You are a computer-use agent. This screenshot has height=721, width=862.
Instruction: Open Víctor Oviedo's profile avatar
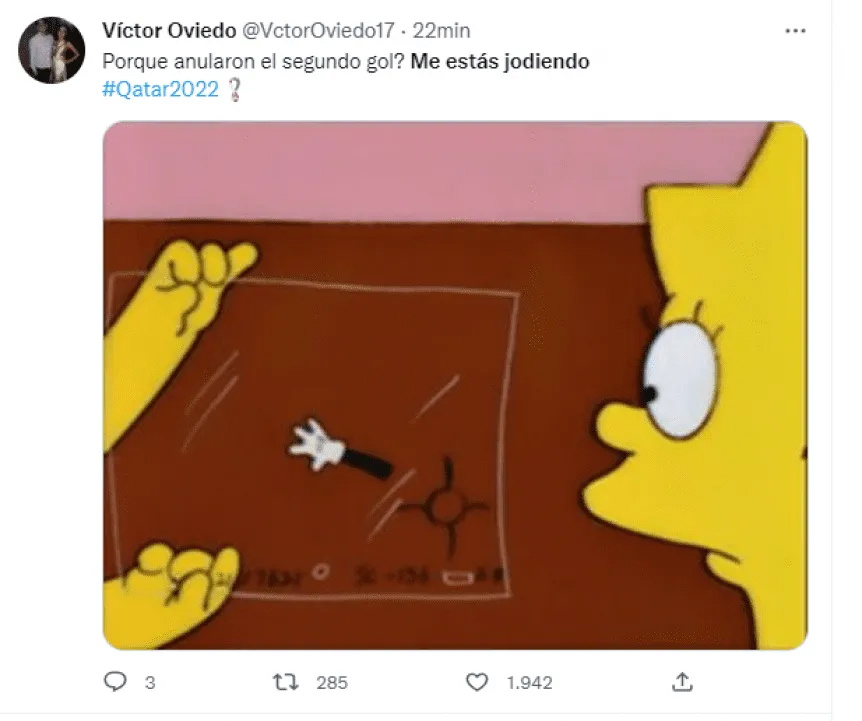(x=52, y=50)
